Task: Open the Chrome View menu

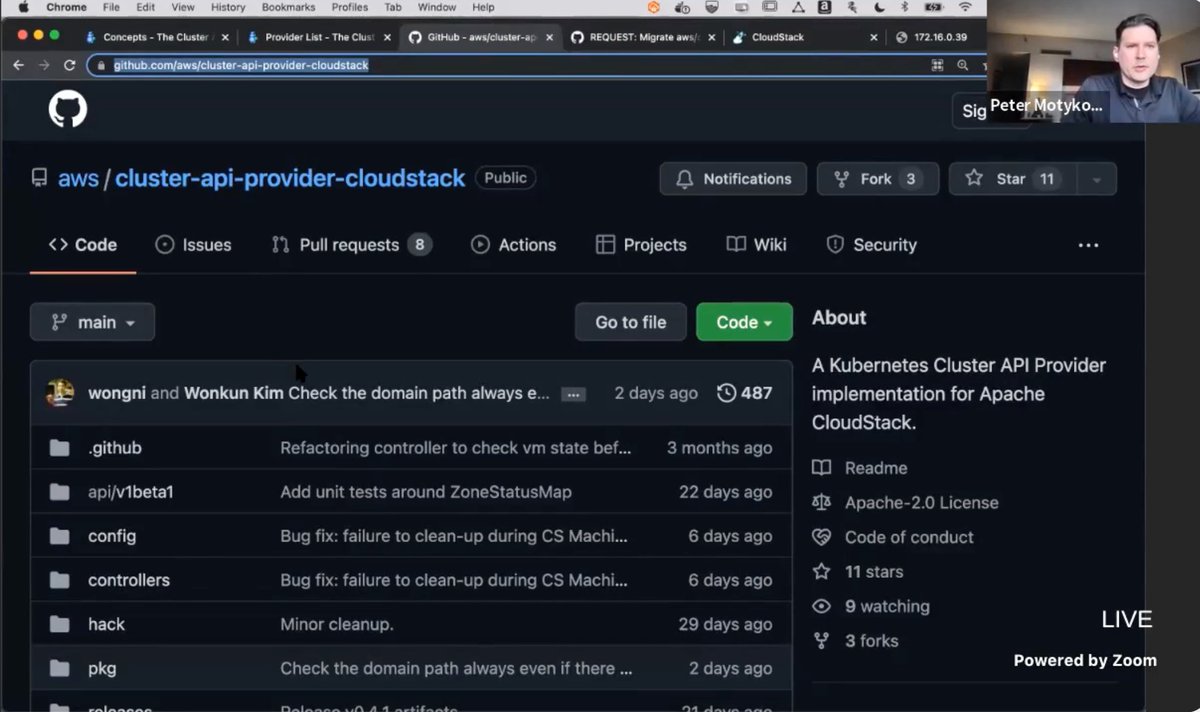Action: [183, 7]
